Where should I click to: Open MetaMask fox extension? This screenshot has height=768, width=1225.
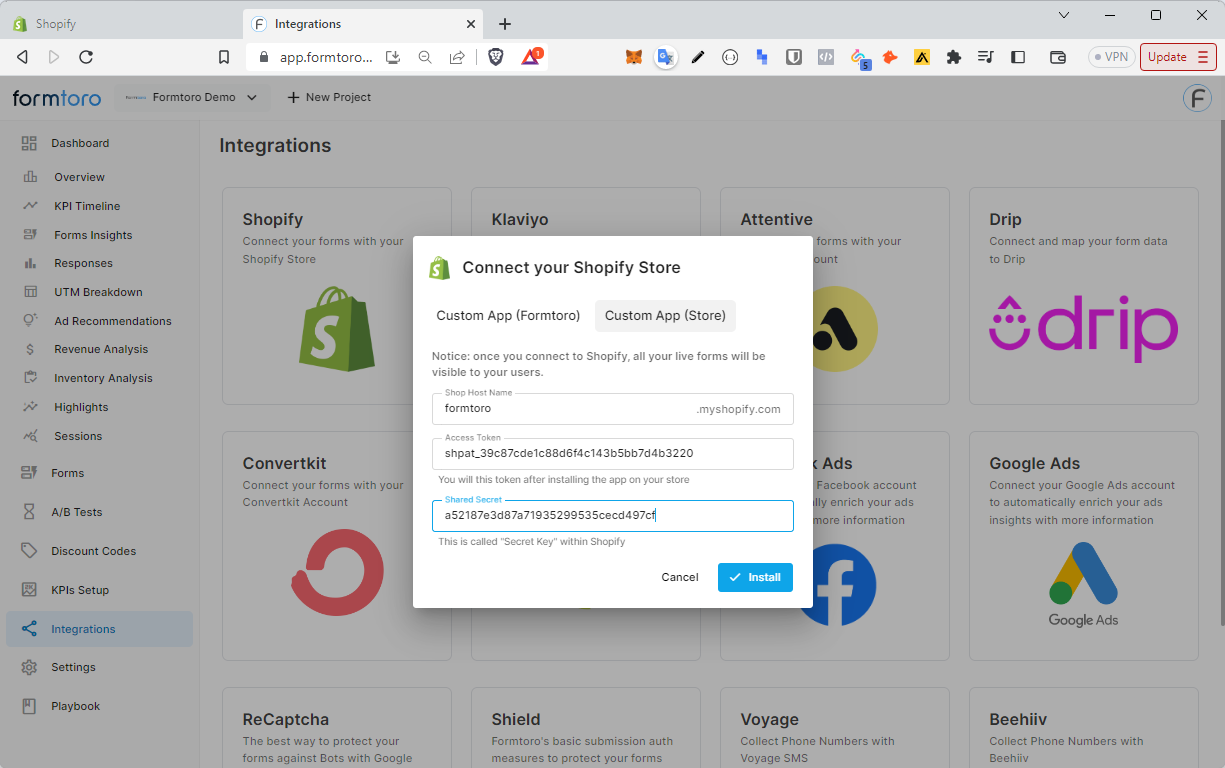(634, 57)
